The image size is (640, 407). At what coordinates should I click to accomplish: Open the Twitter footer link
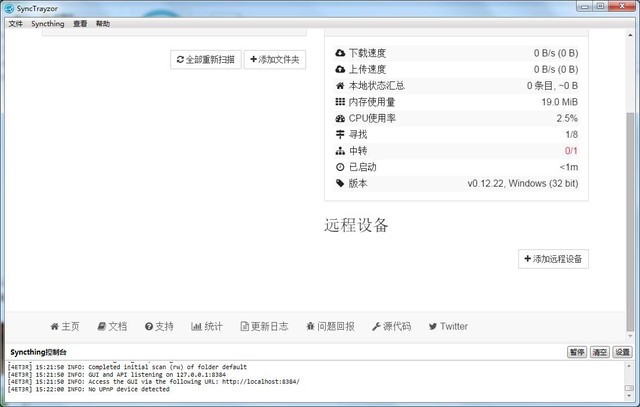point(448,327)
